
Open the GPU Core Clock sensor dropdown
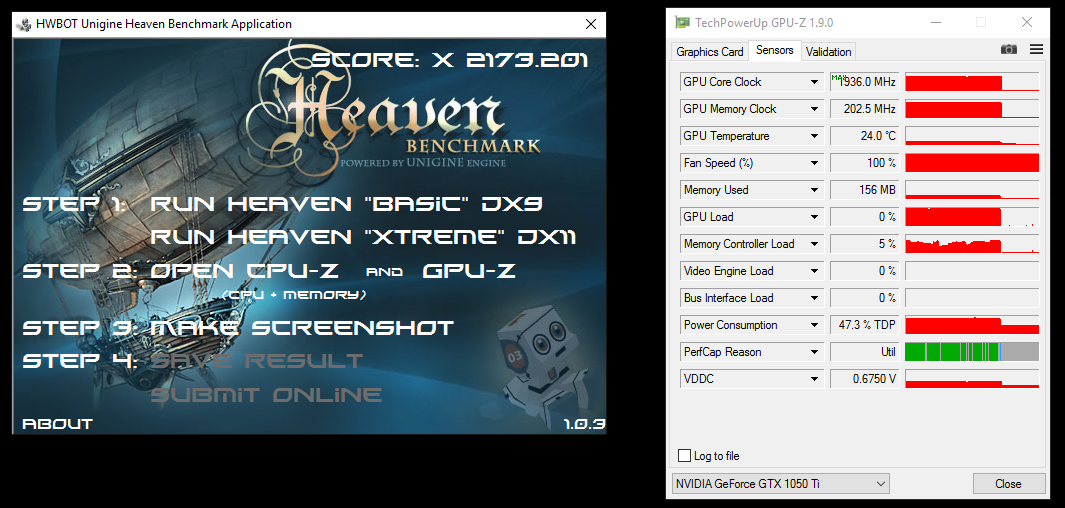pyautogui.click(x=814, y=82)
